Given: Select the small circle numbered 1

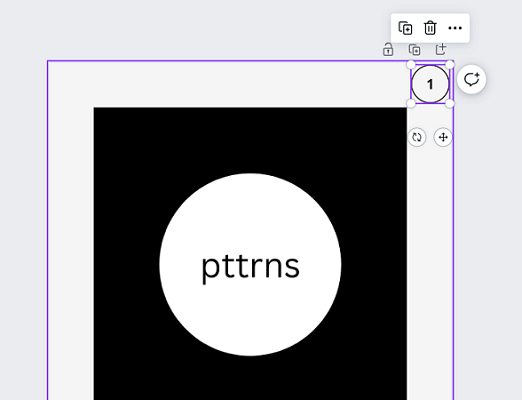Looking at the screenshot, I should (430, 84).
